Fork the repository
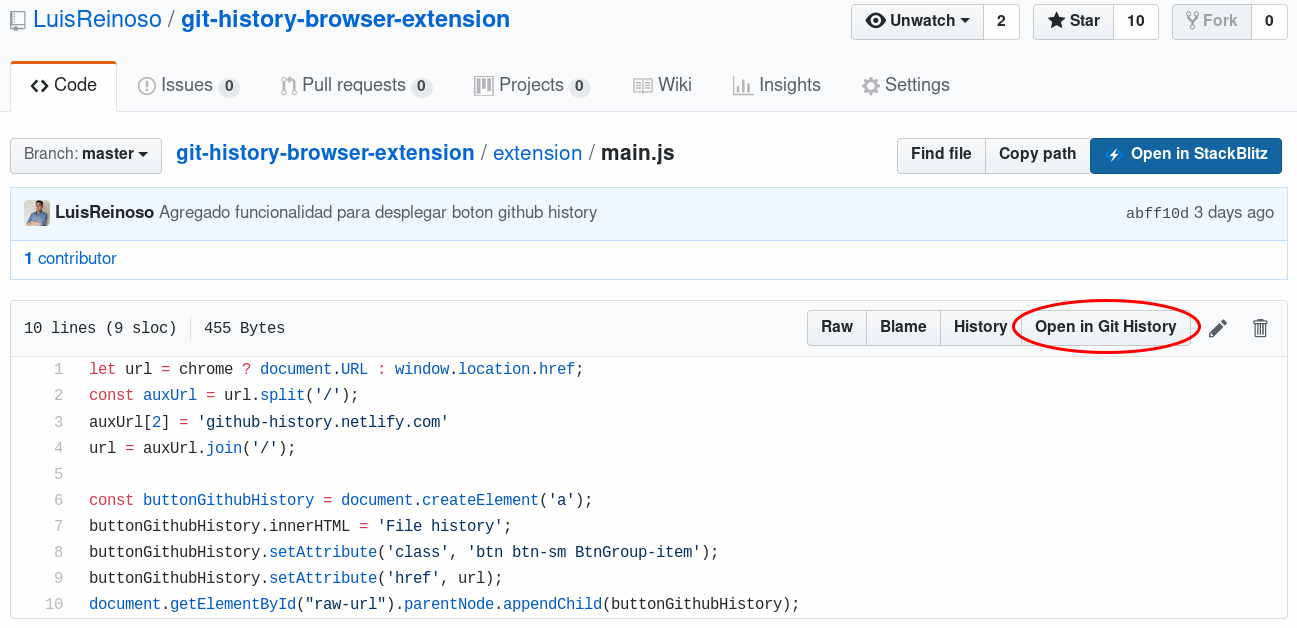Image resolution: width=1297 pixels, height=628 pixels. click(1211, 21)
